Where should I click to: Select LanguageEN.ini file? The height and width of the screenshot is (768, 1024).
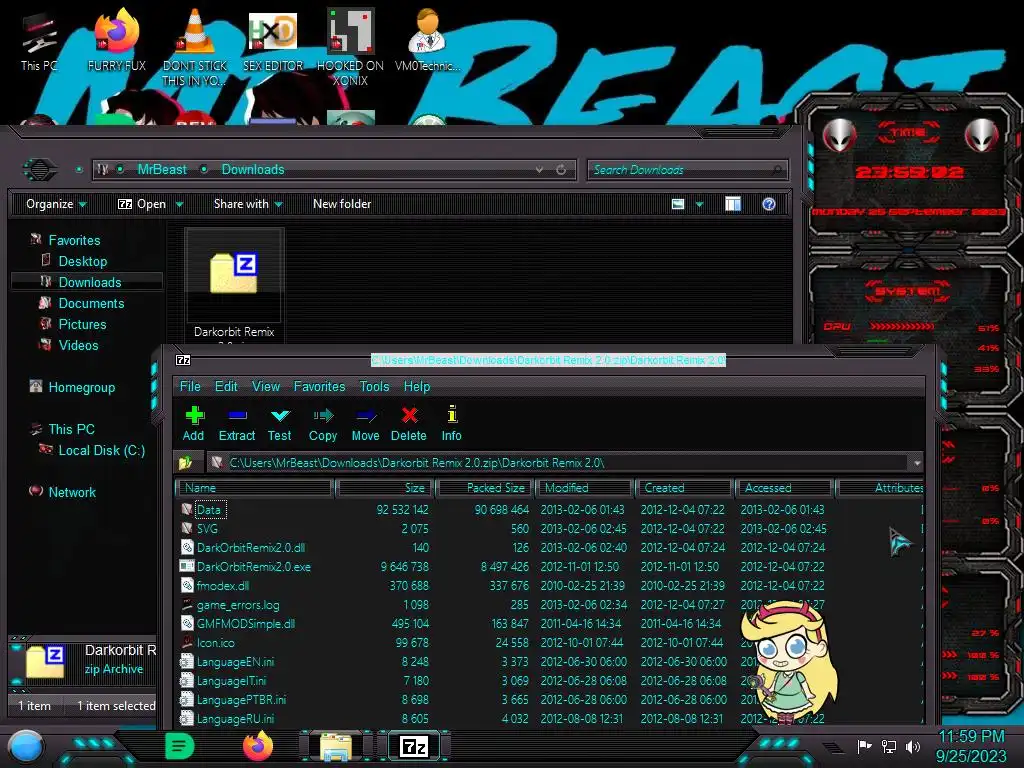coord(235,662)
